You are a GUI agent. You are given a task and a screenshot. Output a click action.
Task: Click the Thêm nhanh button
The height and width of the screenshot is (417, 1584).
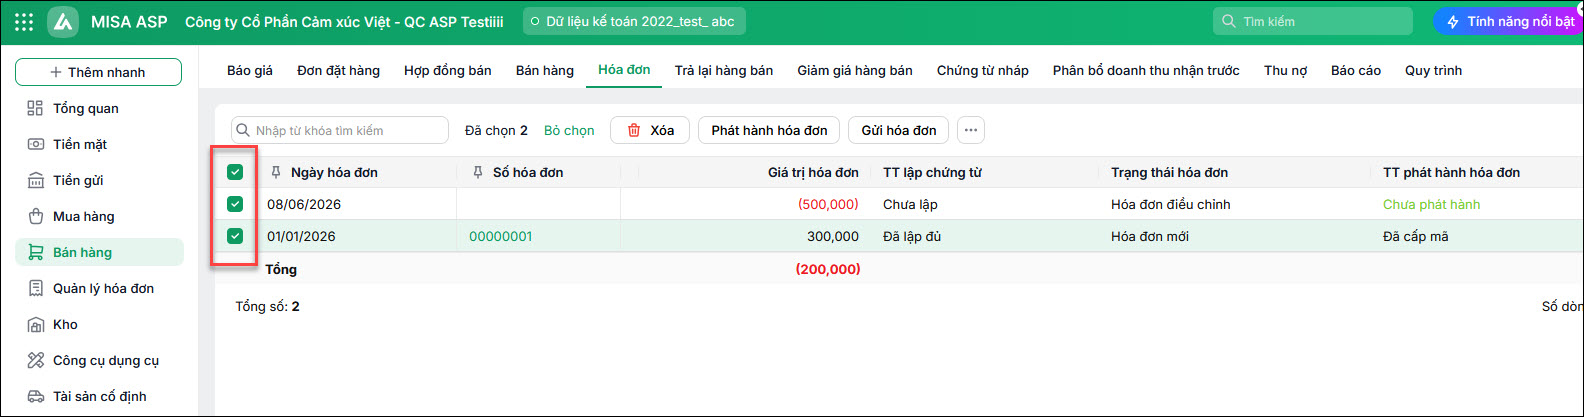click(x=98, y=72)
